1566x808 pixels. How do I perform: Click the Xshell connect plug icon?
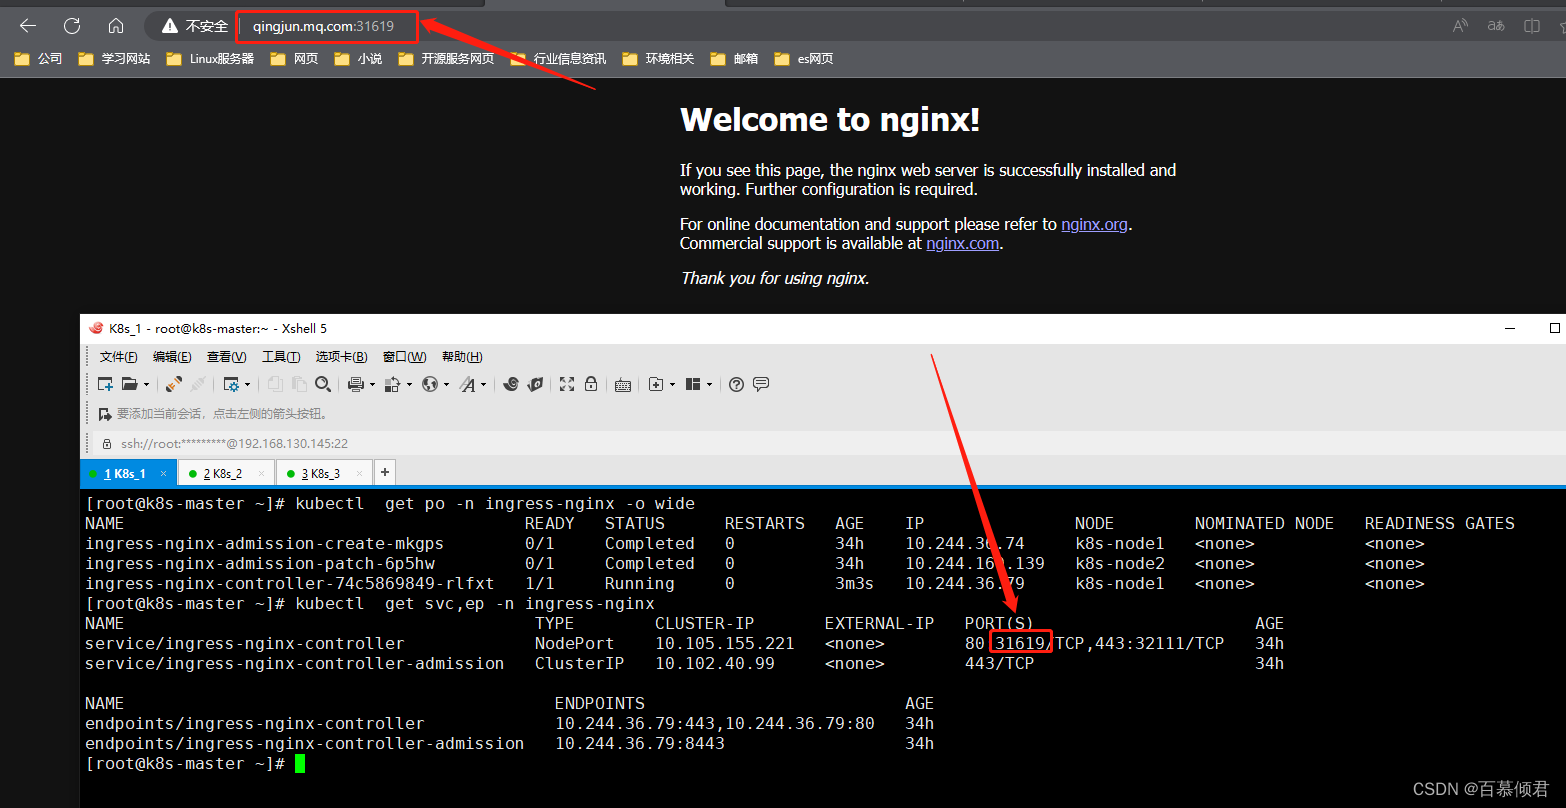pyautogui.click(x=174, y=384)
